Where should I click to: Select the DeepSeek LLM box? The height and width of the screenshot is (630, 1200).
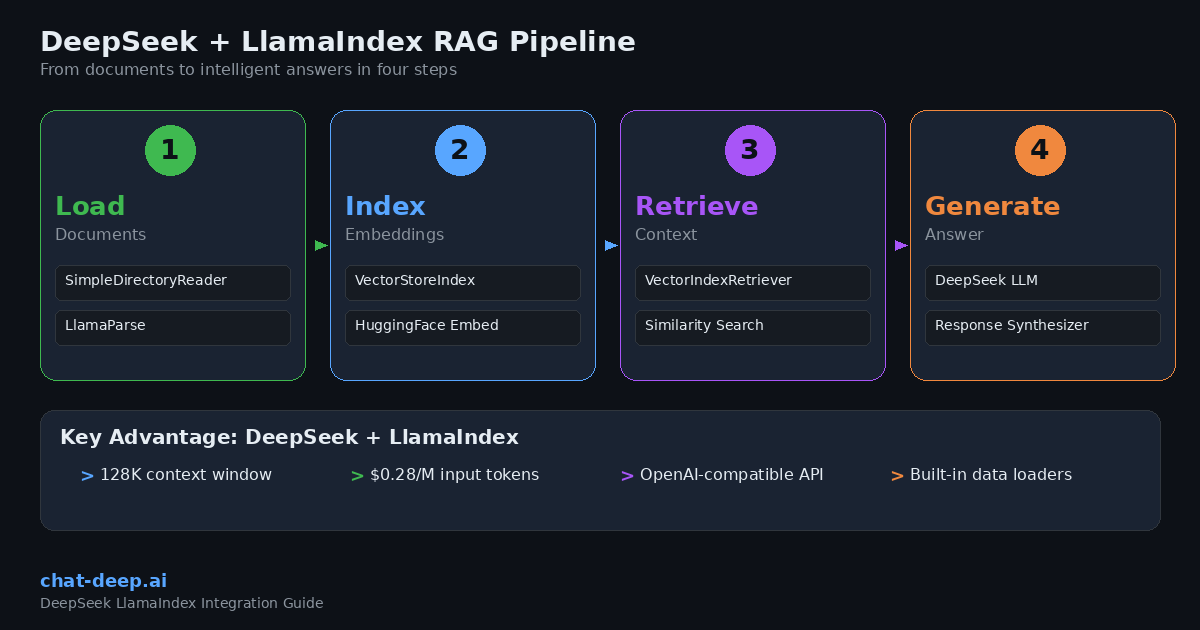[1042, 283]
